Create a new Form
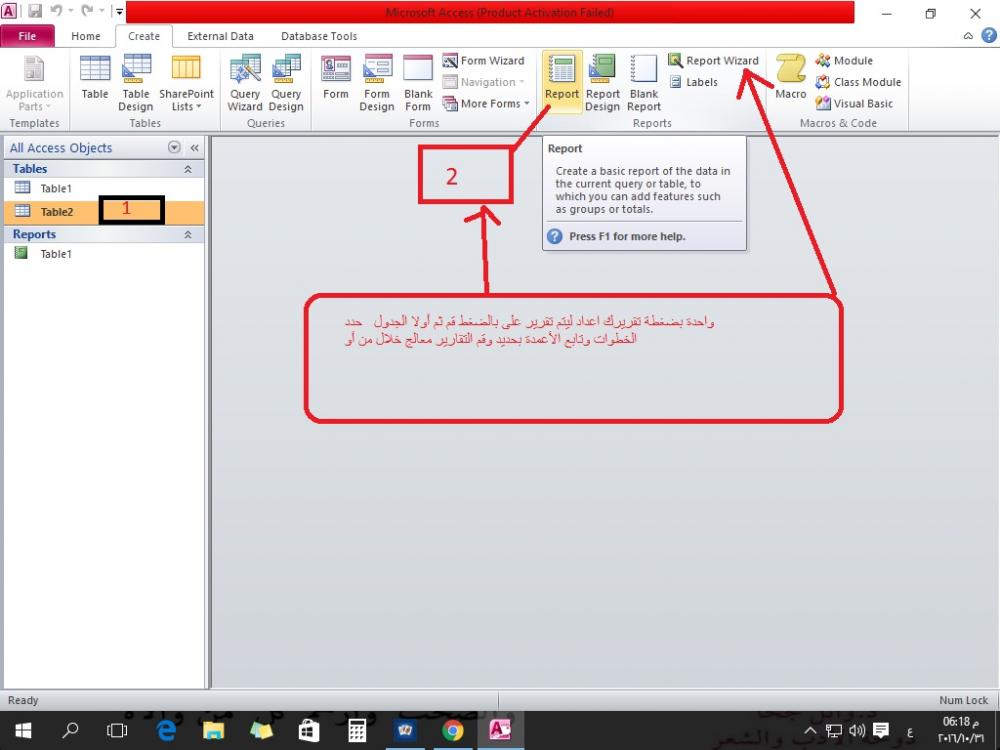This screenshot has width=1000, height=750. tap(335, 77)
